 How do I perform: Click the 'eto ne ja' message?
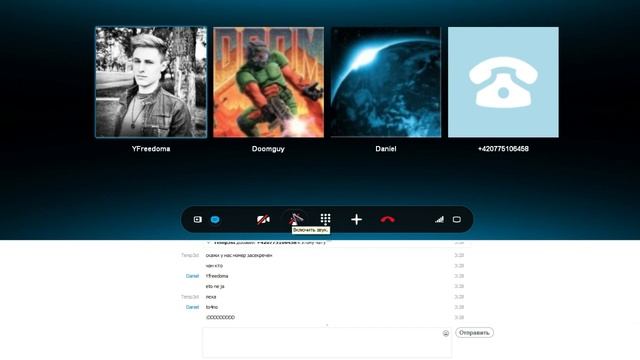coord(215,287)
